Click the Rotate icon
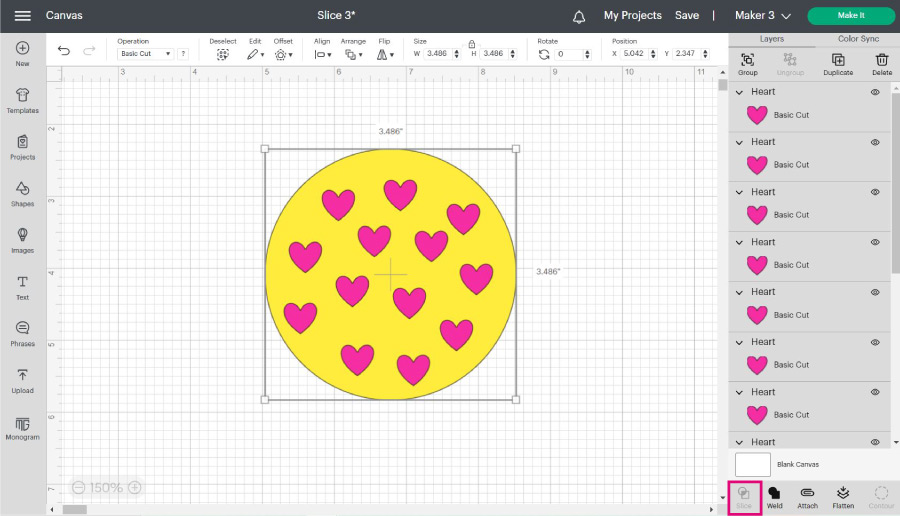The height and width of the screenshot is (516, 900). 544,55
